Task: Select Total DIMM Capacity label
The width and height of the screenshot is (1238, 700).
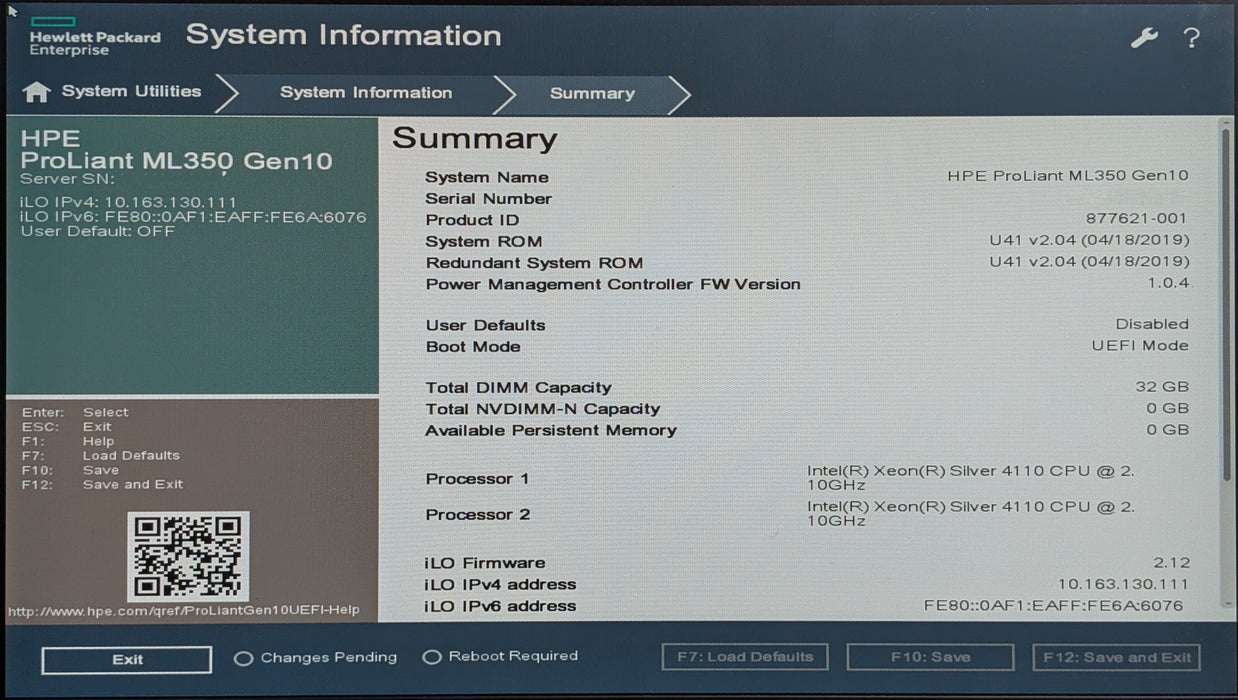Action: click(518, 387)
